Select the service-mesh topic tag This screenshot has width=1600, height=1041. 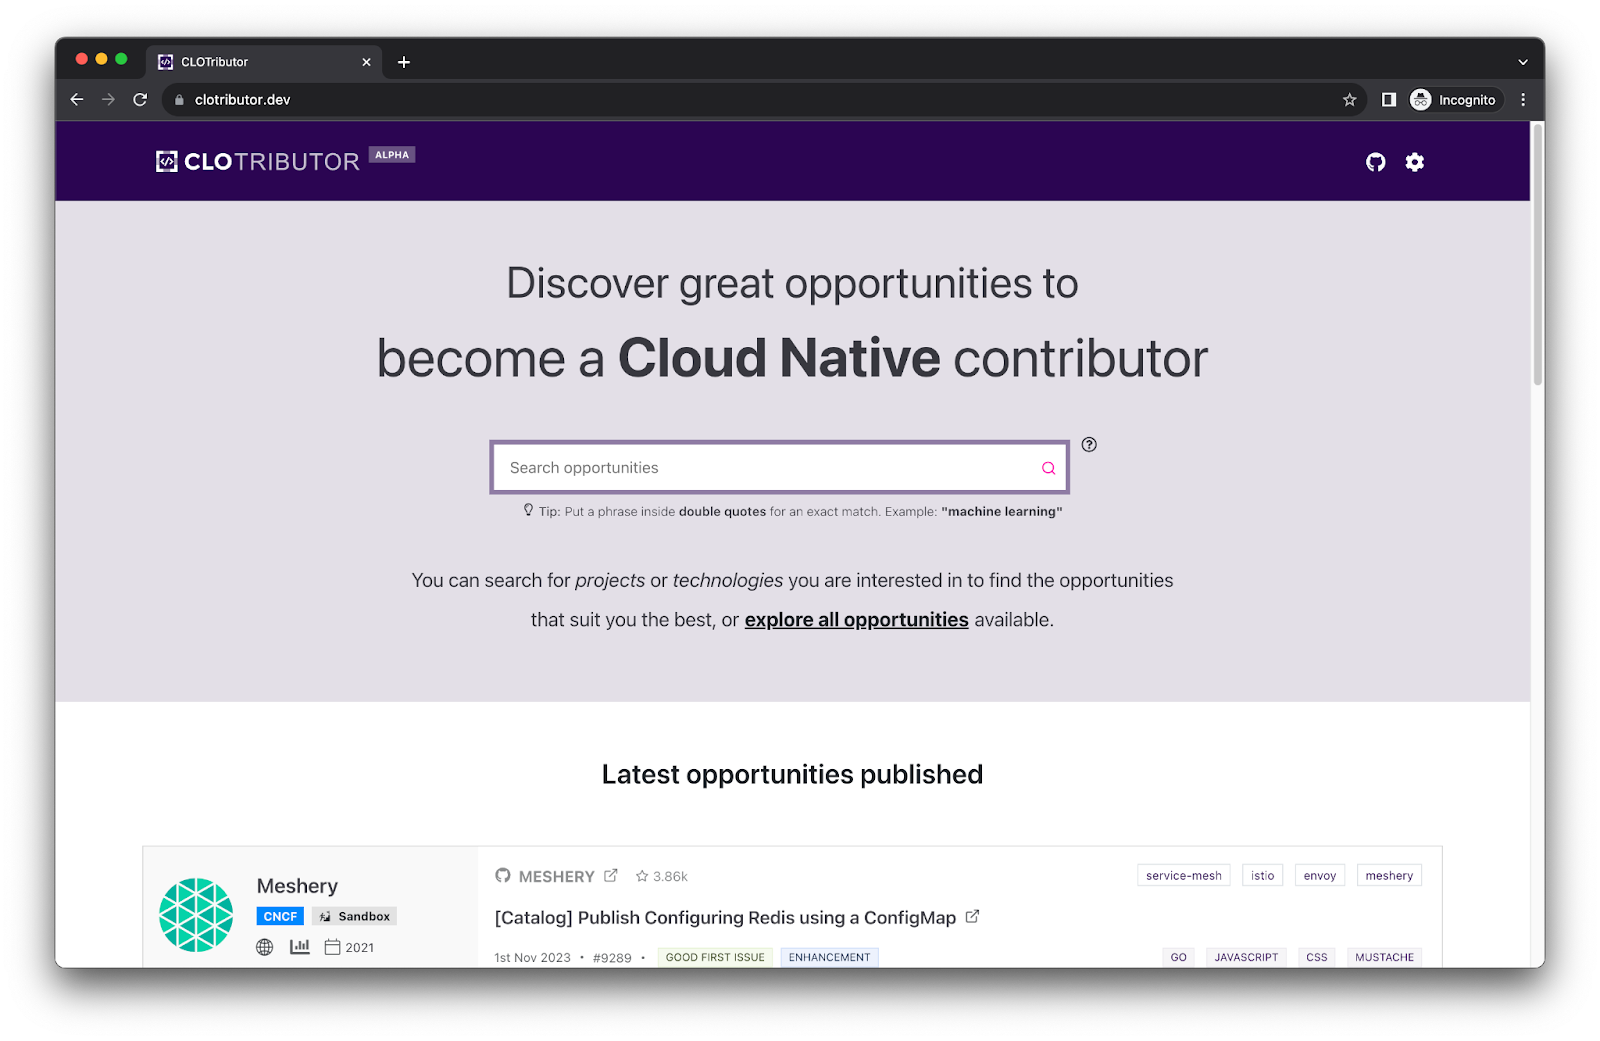(x=1184, y=876)
